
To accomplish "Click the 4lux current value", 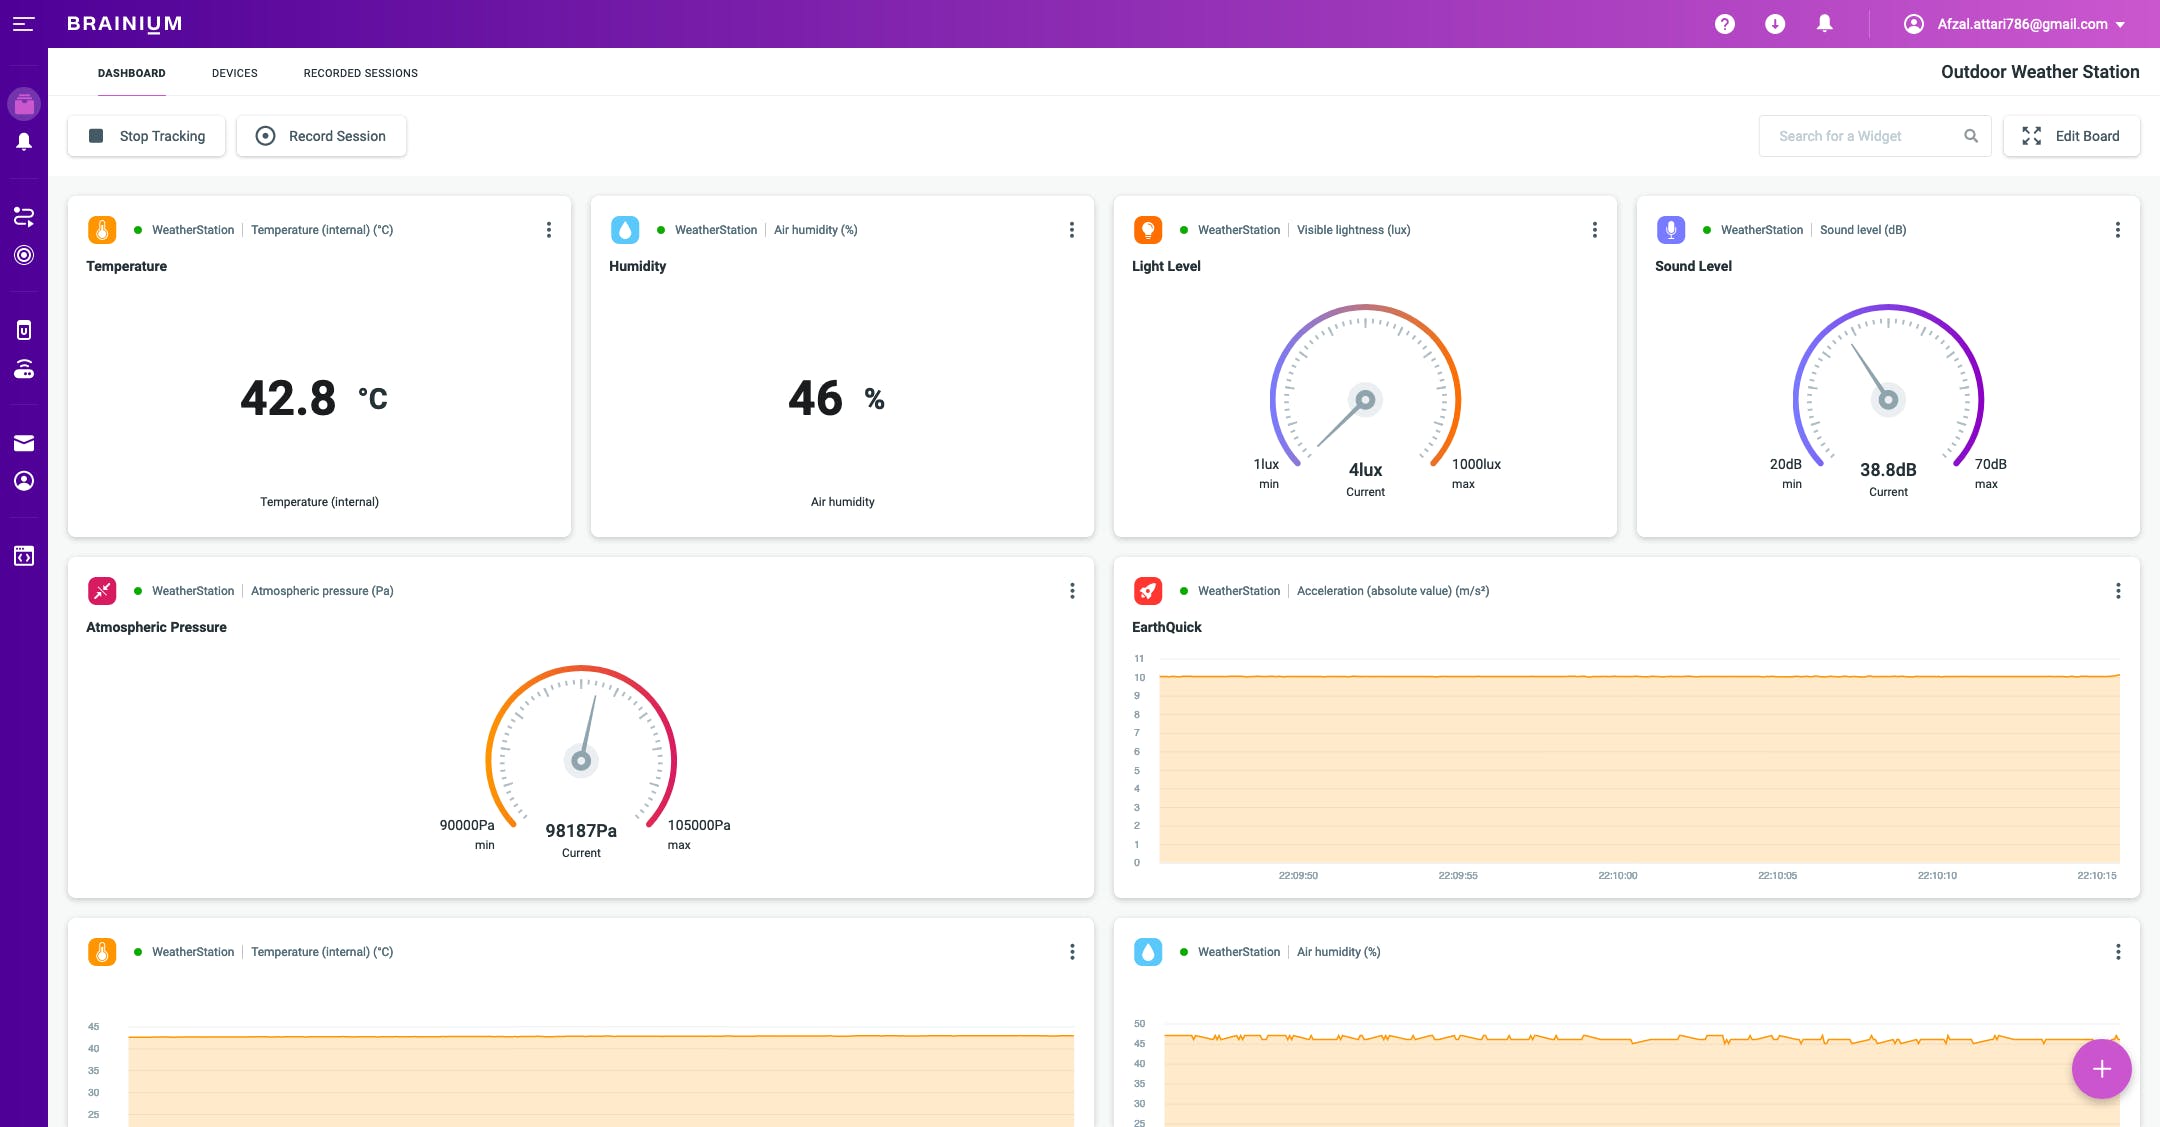I will [1365, 470].
